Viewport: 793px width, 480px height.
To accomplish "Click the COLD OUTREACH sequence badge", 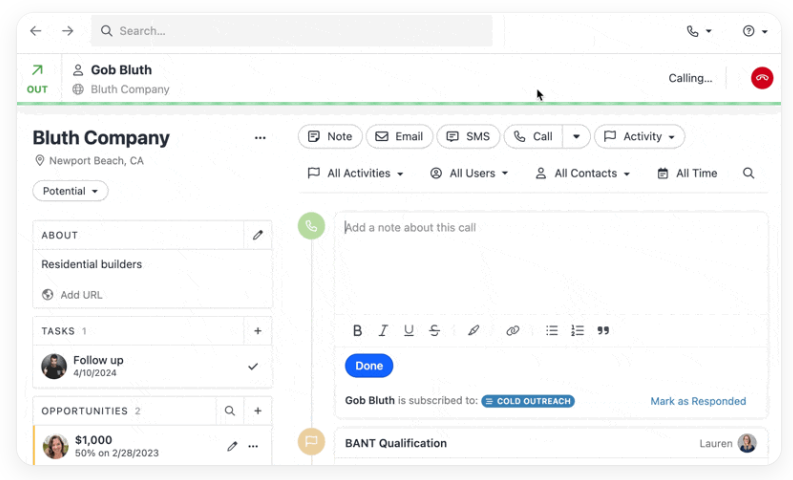I will point(528,401).
